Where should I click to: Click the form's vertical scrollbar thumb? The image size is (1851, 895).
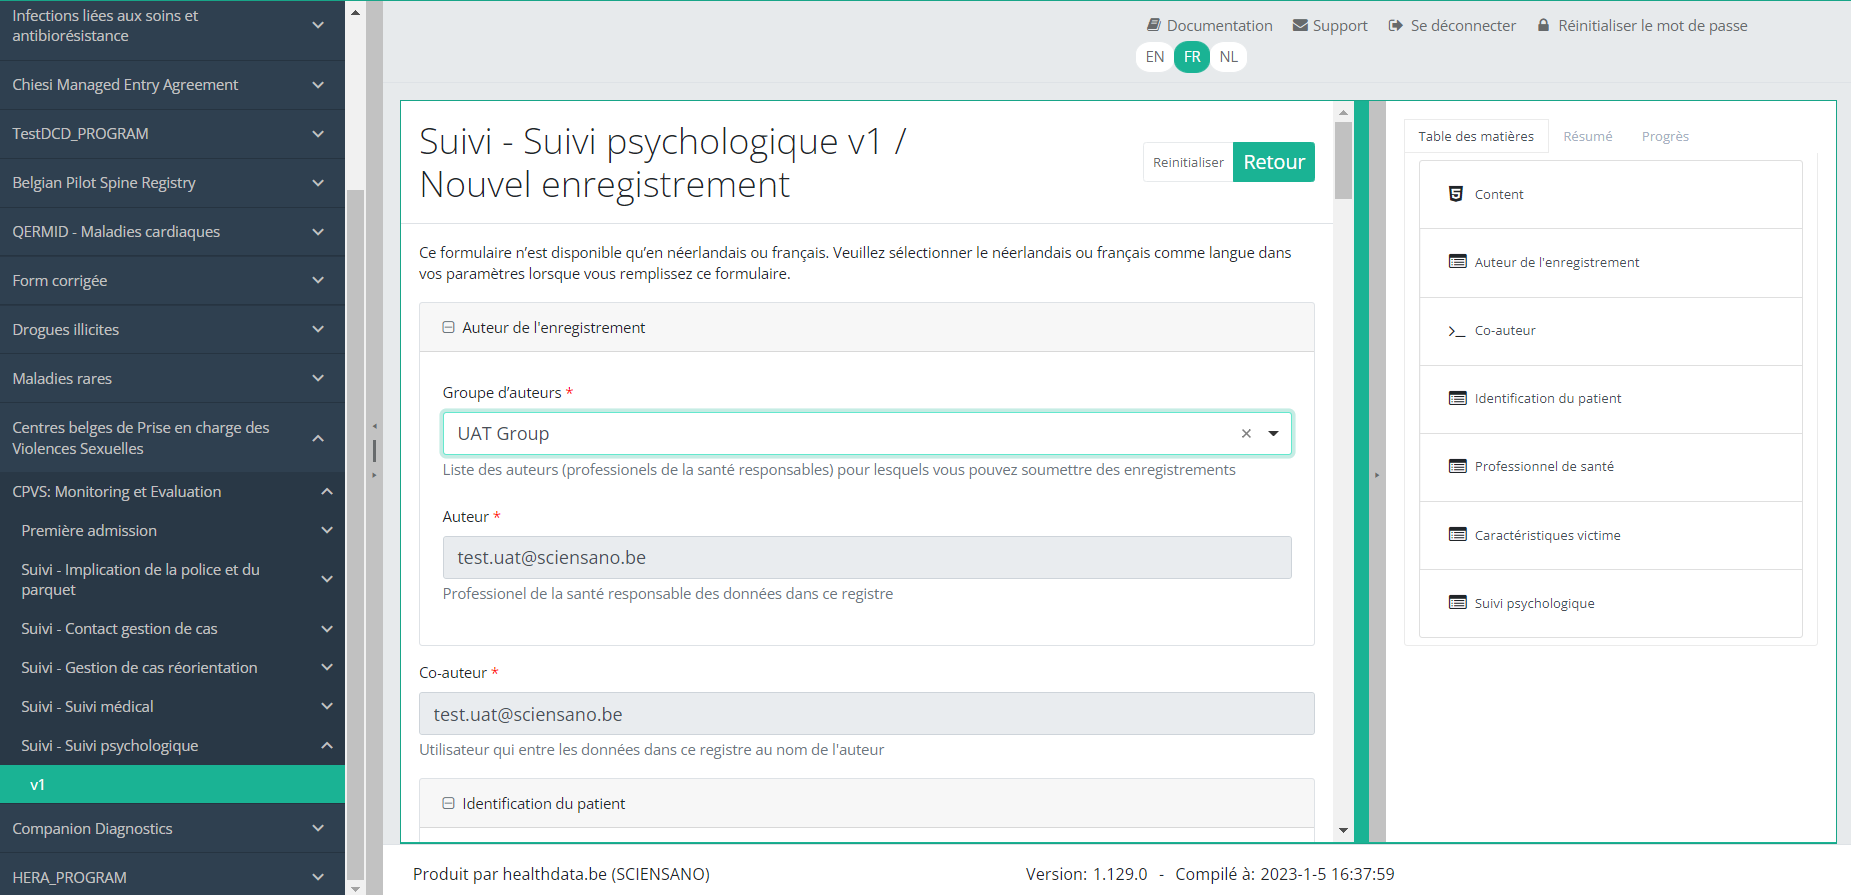1343,160
